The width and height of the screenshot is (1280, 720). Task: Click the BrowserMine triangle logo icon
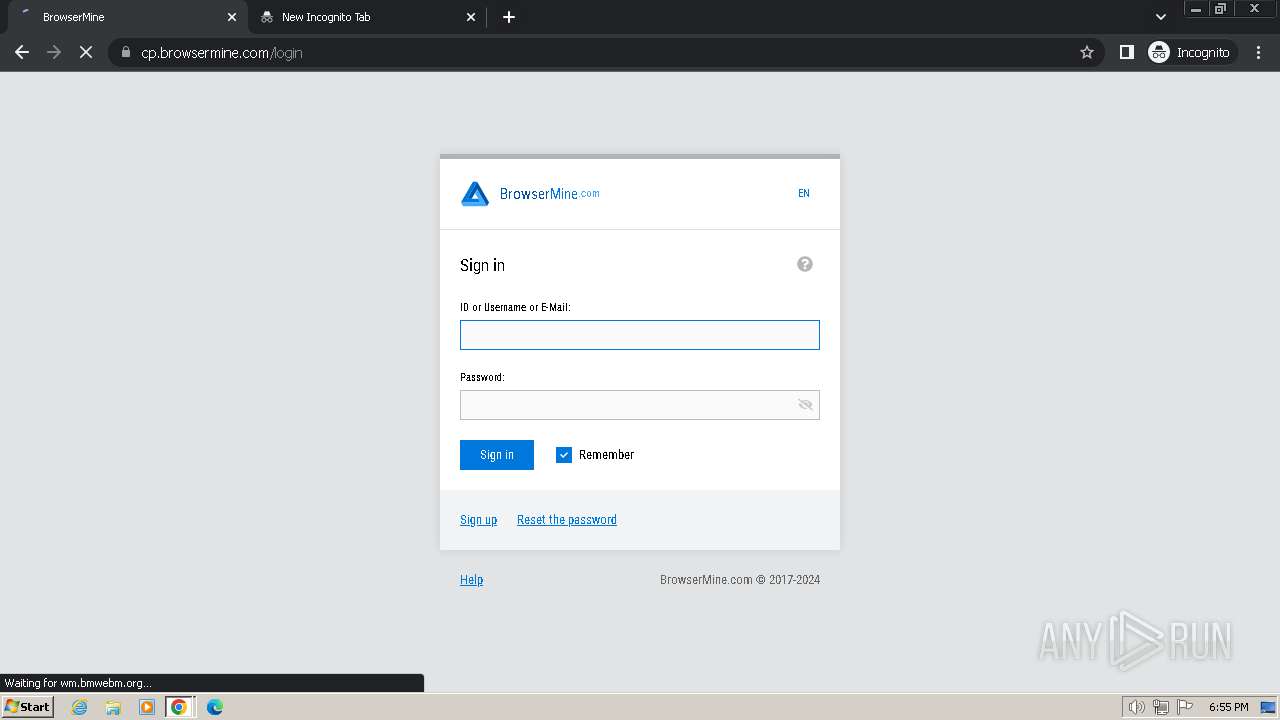click(x=475, y=193)
